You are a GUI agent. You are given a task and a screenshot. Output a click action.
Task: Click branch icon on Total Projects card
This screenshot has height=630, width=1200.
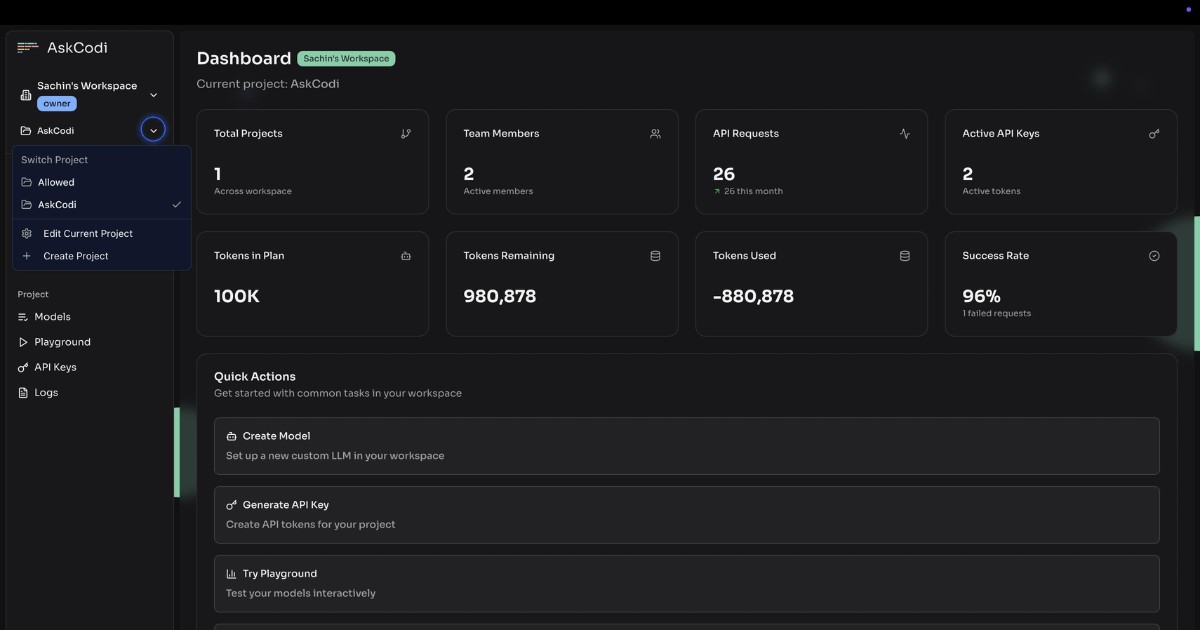pyautogui.click(x=406, y=133)
